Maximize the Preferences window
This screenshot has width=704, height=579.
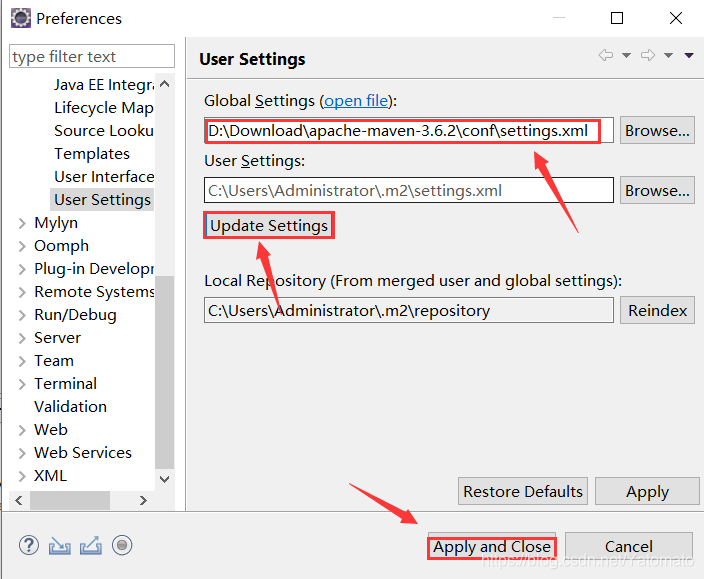617,18
